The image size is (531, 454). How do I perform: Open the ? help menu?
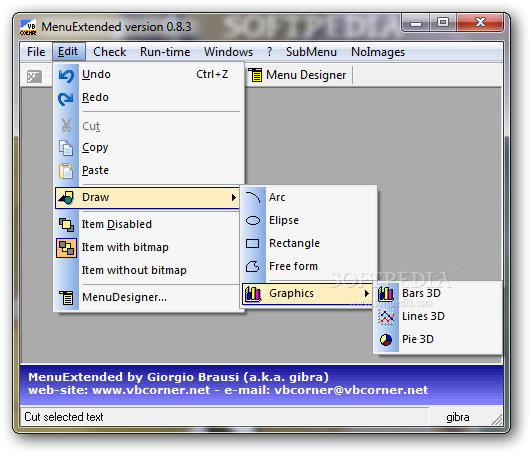coord(270,52)
